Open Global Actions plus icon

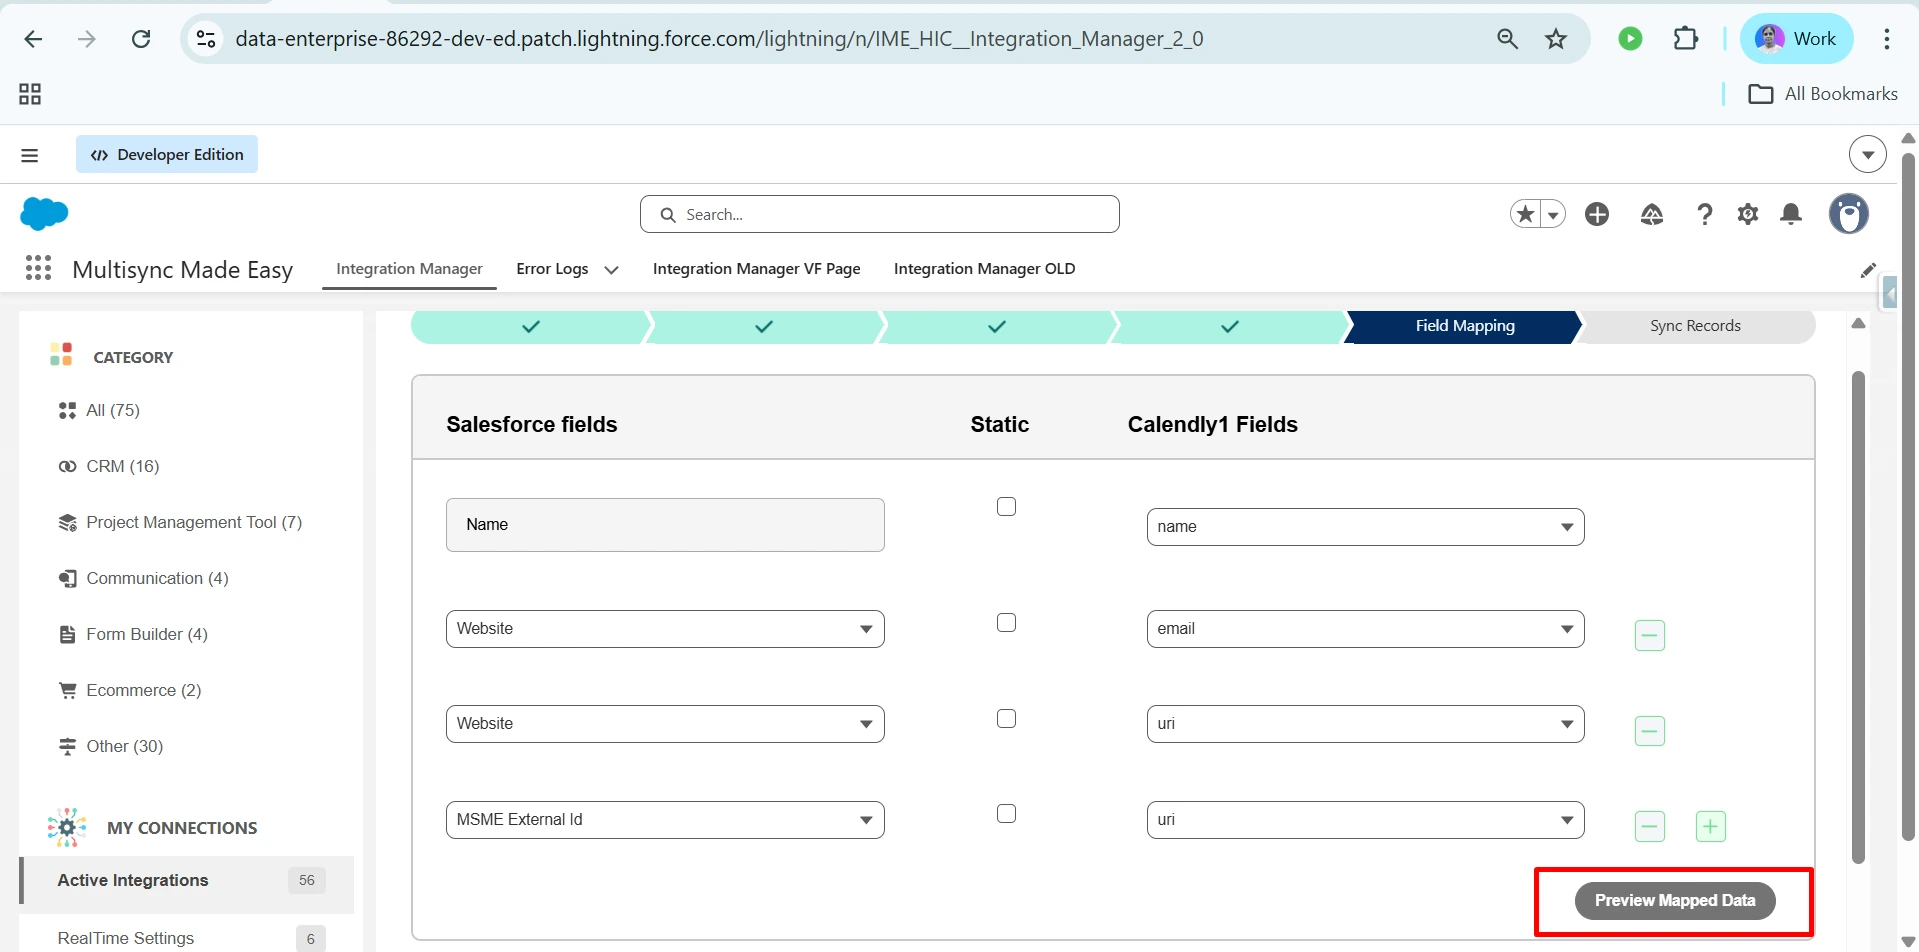point(1597,214)
